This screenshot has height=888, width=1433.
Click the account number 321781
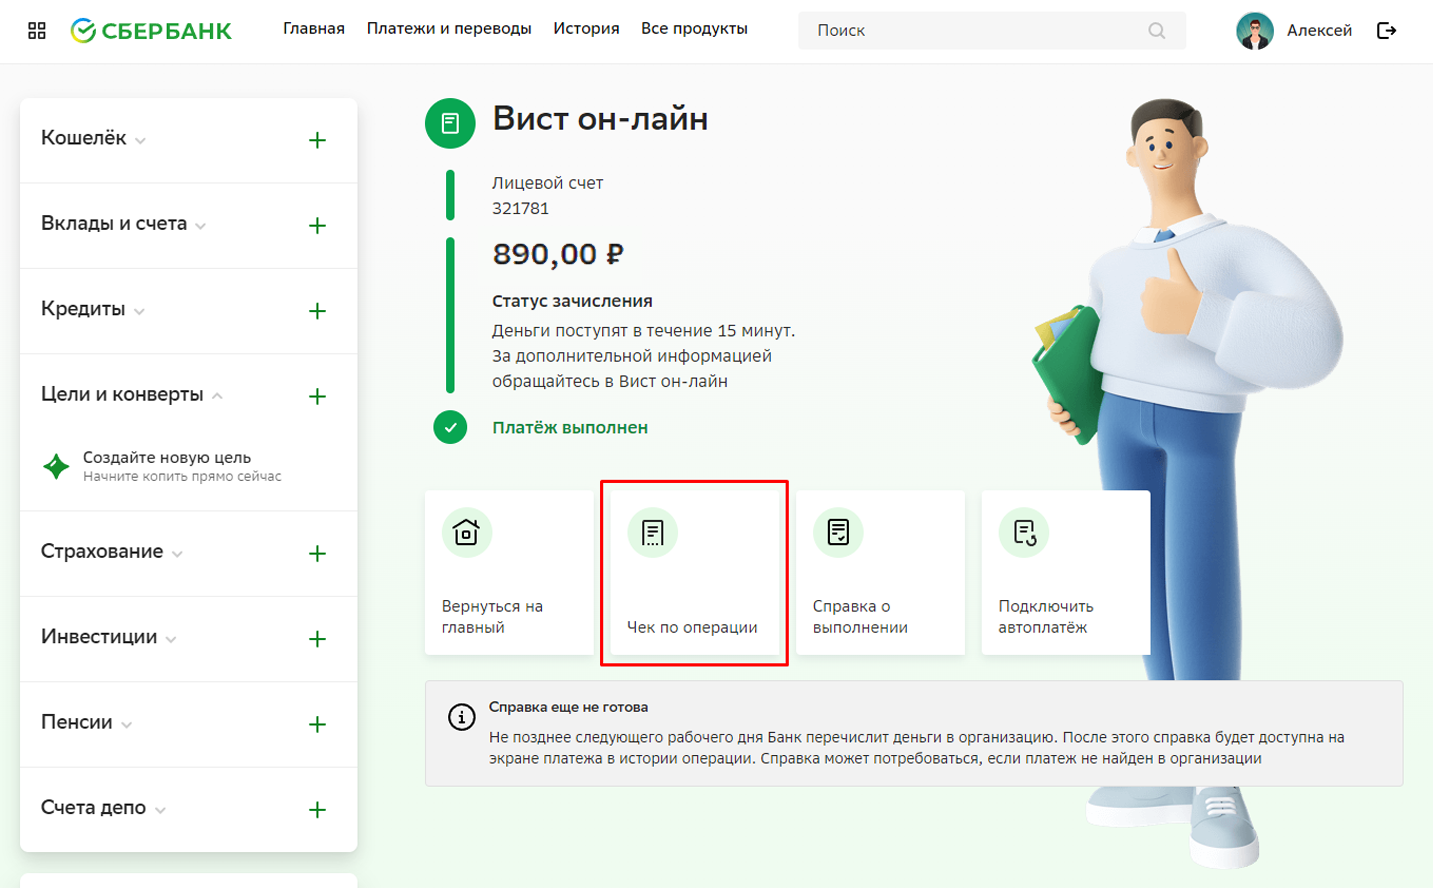520,209
